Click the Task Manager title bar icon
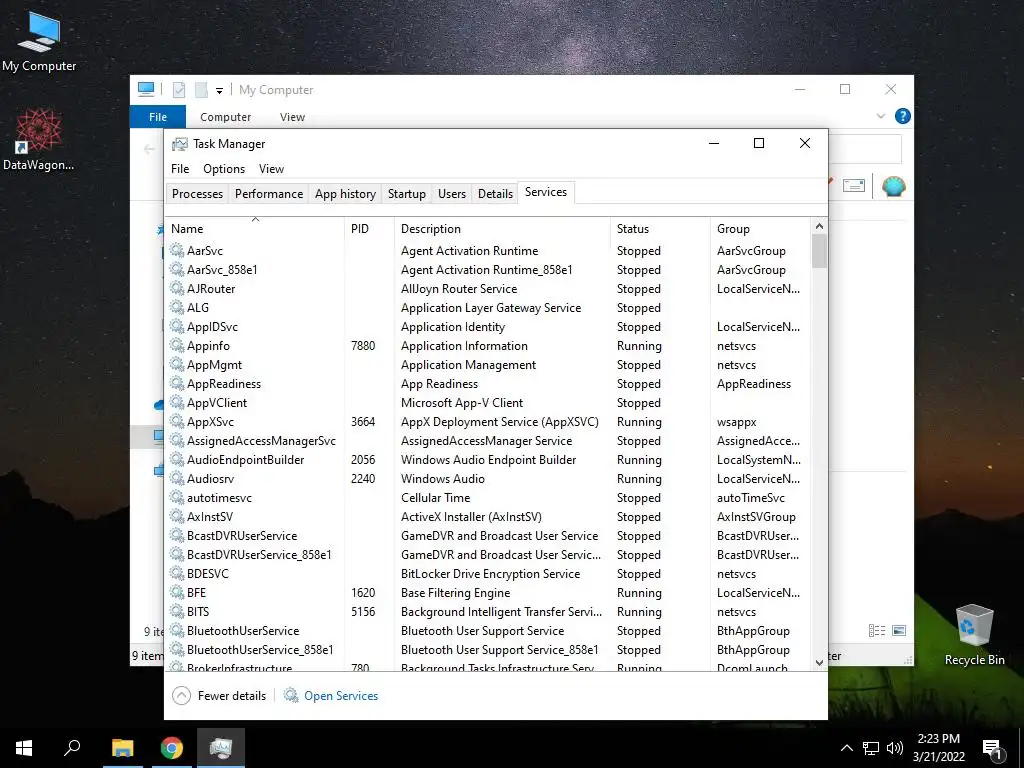The width and height of the screenshot is (1024, 768). (180, 144)
